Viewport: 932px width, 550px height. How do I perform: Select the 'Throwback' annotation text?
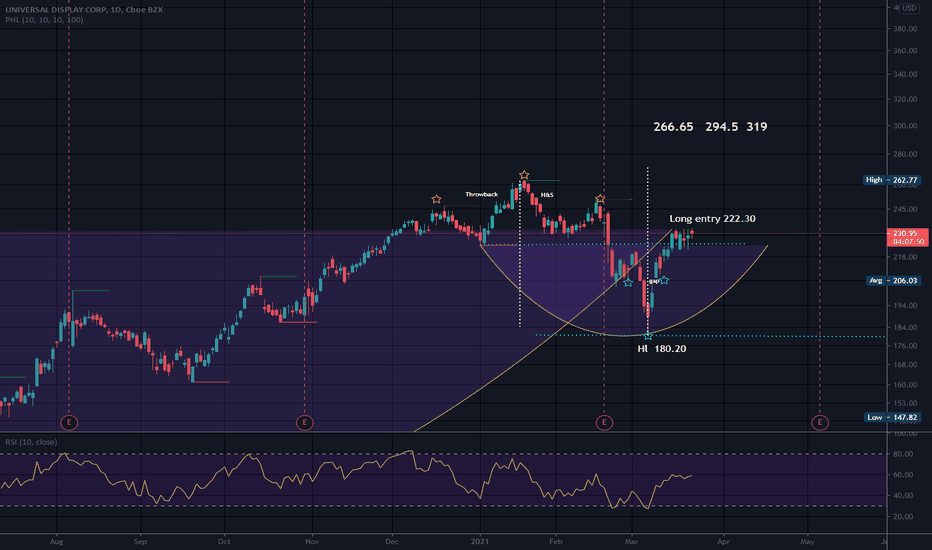481,194
